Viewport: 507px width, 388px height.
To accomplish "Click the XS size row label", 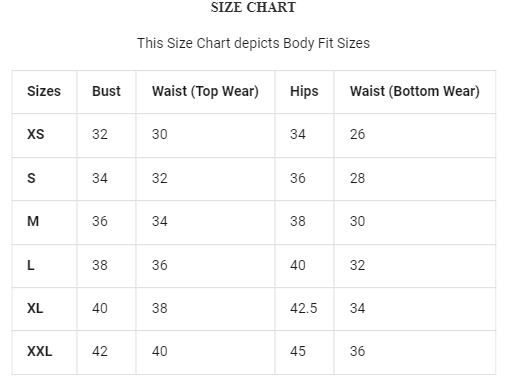I will pos(36,134).
